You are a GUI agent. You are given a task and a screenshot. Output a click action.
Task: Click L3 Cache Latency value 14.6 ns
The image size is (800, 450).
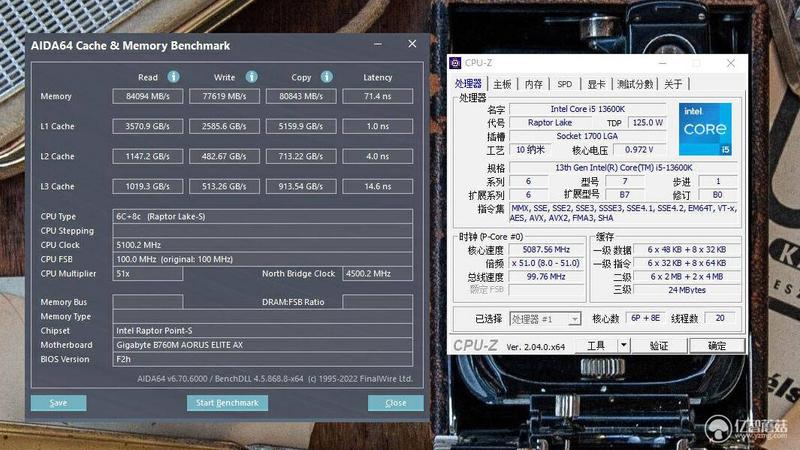(378, 186)
